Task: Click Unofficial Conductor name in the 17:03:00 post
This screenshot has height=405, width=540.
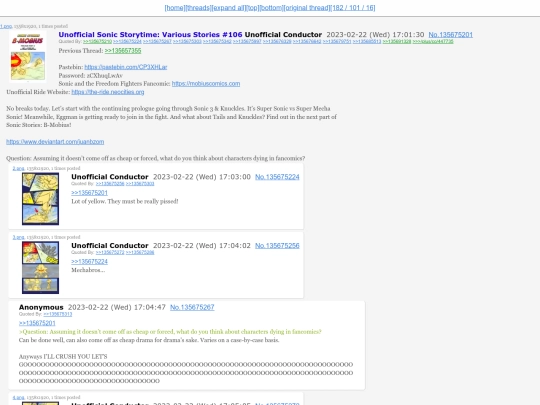Action: (x=110, y=177)
